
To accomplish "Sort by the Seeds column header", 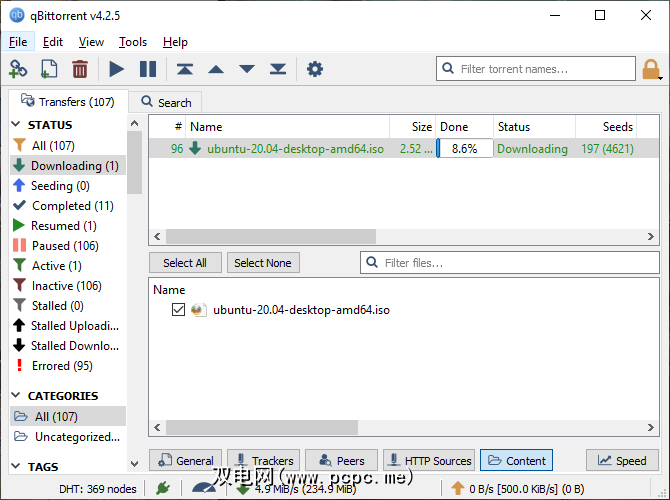I will click(x=606, y=126).
